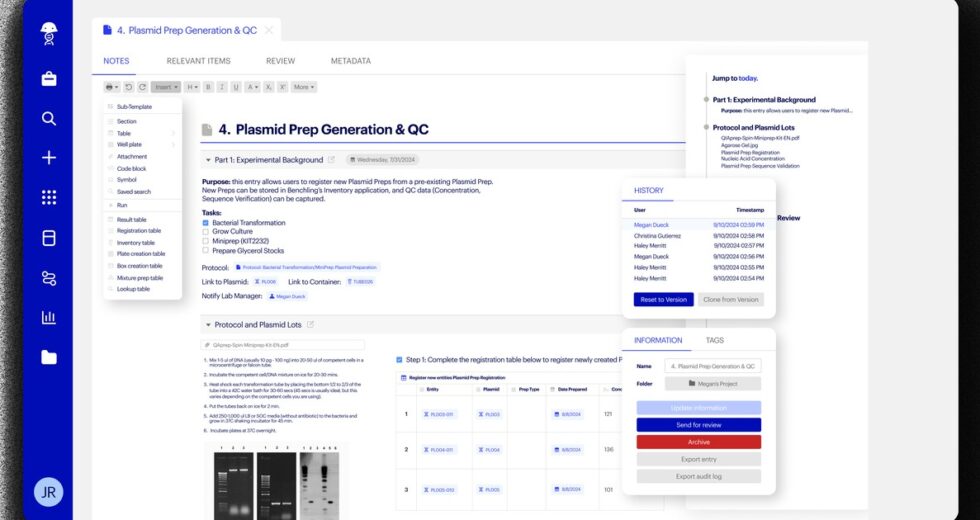The width and height of the screenshot is (980, 520).
Task: Open the More dropdown in toolbar
Action: (304, 87)
